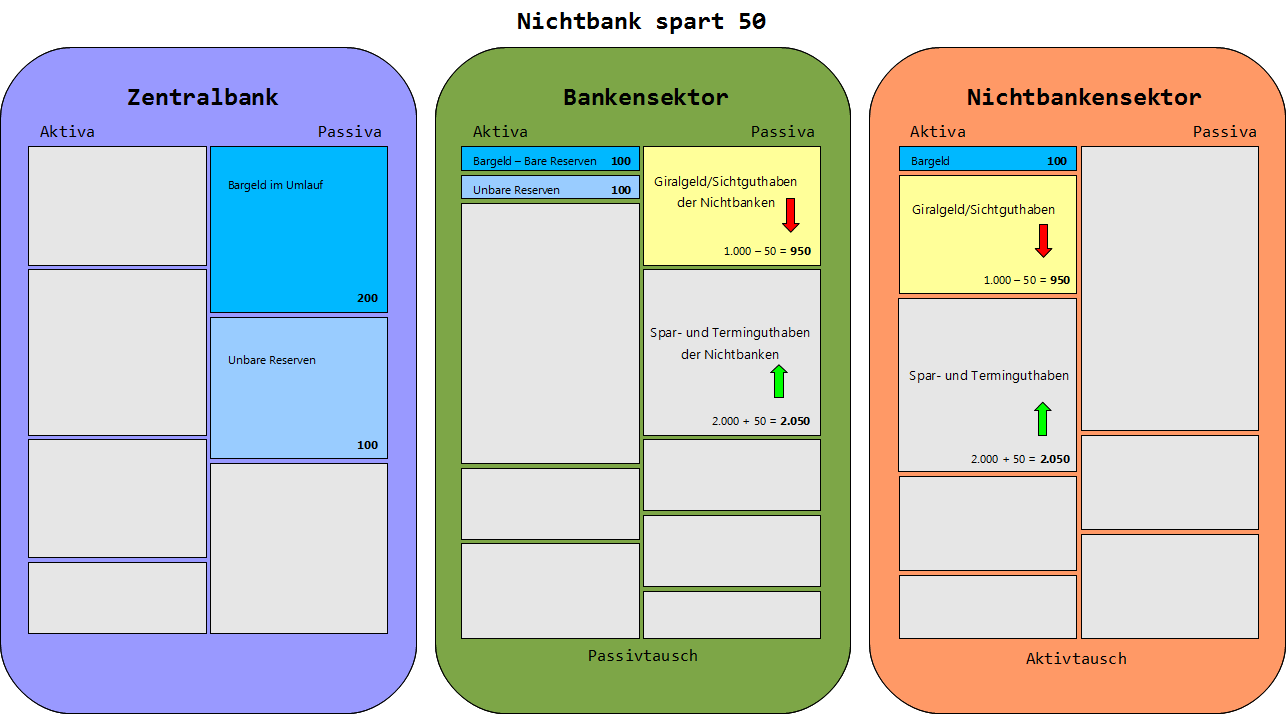Viewport: 1286px width, 715px height.
Task: Switch to the Nichtbankensektor section
Action: [x=1083, y=97]
